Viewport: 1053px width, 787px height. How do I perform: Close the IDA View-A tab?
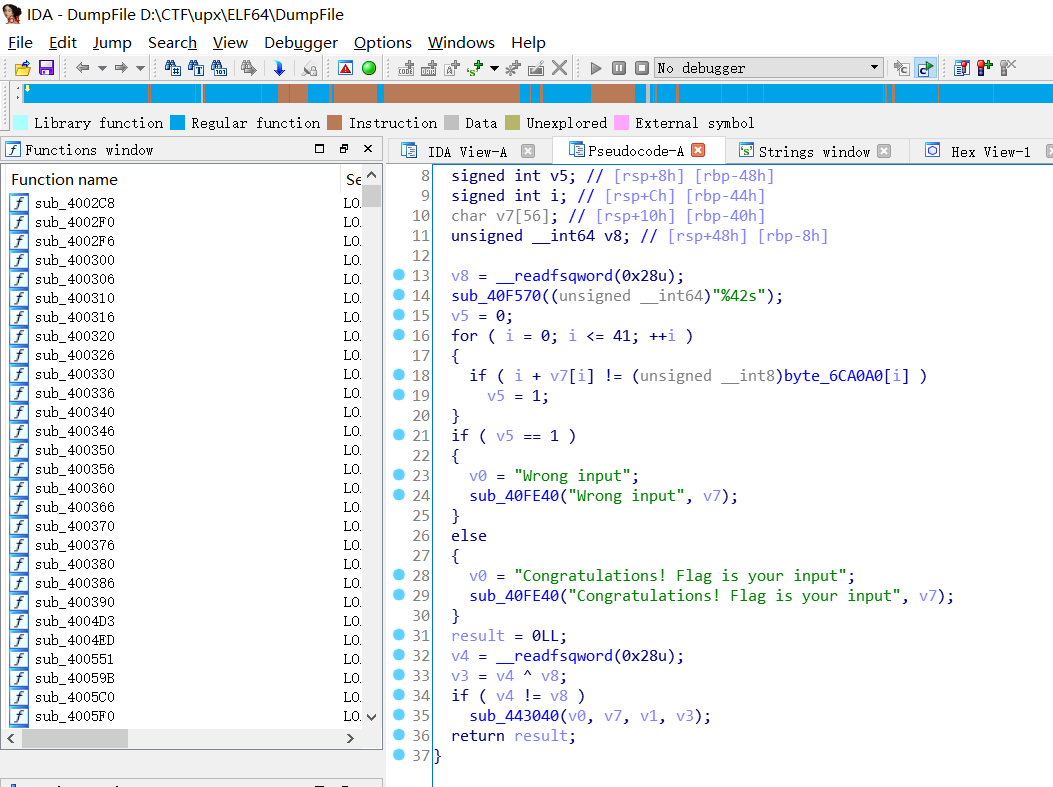pos(528,151)
